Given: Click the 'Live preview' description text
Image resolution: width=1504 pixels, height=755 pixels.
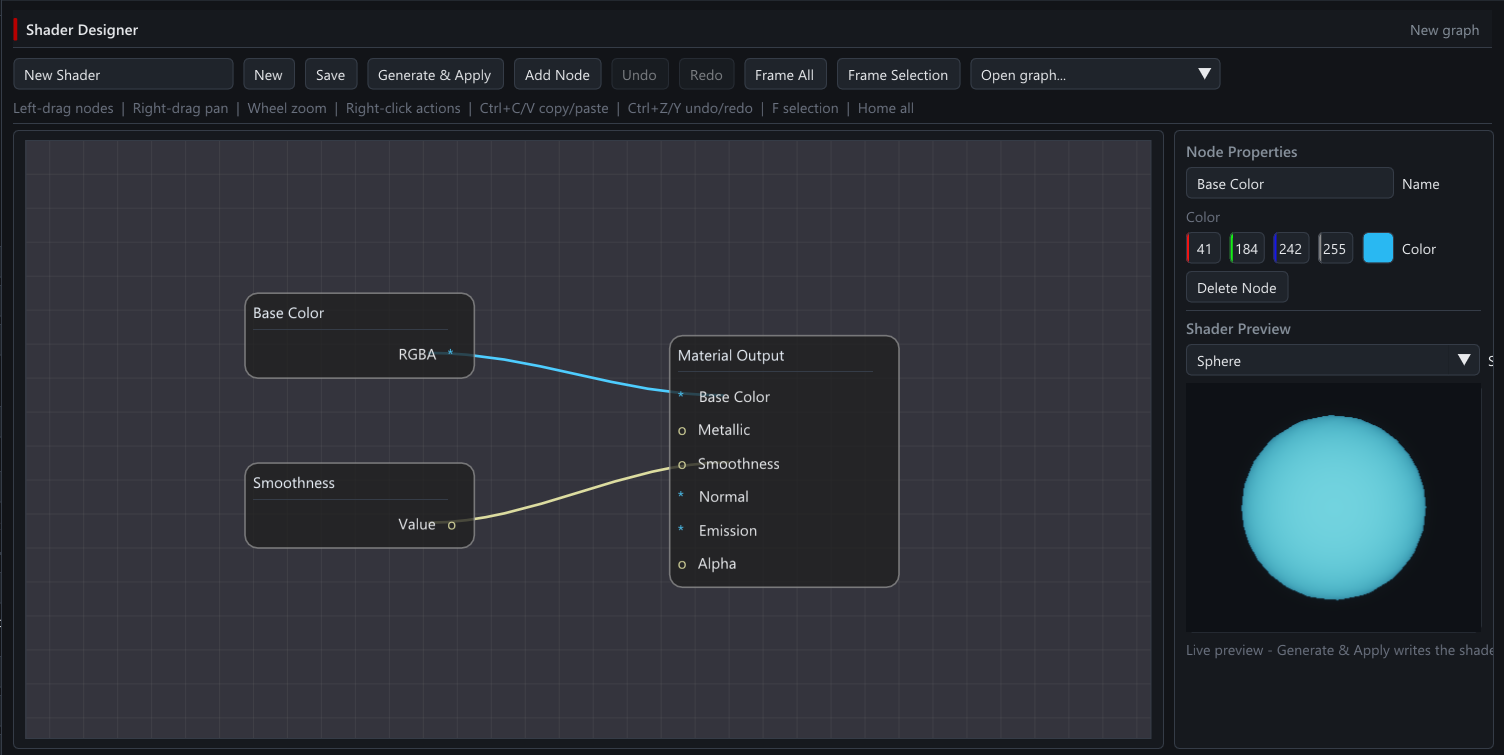Looking at the screenshot, I should pos(1339,650).
